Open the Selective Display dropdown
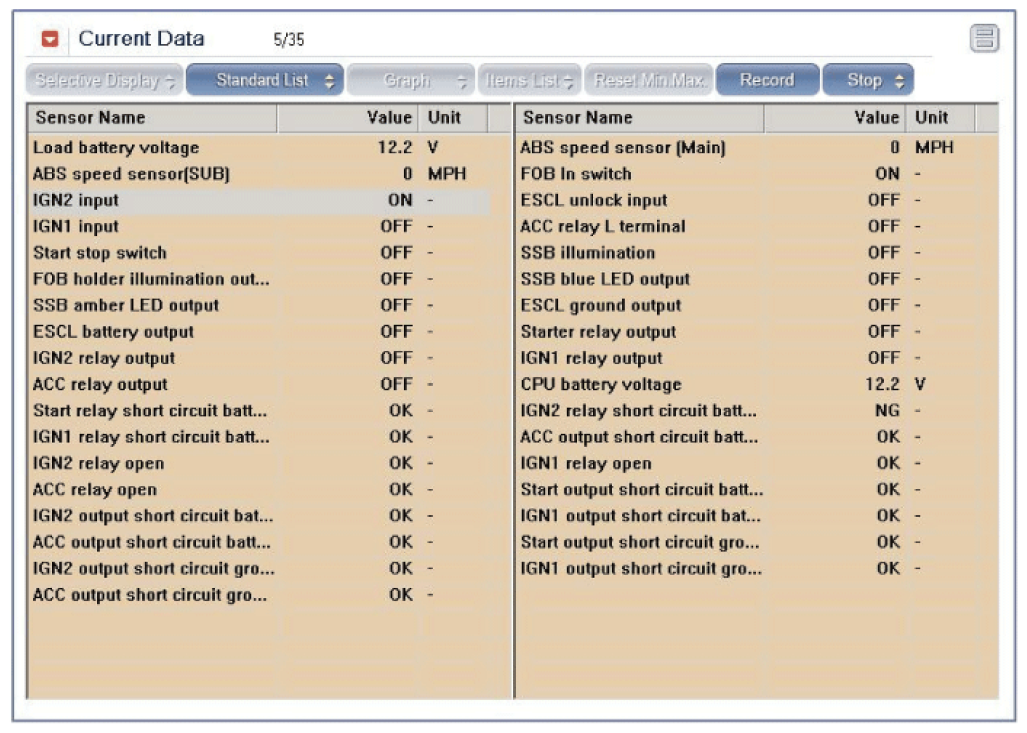 click(104, 80)
